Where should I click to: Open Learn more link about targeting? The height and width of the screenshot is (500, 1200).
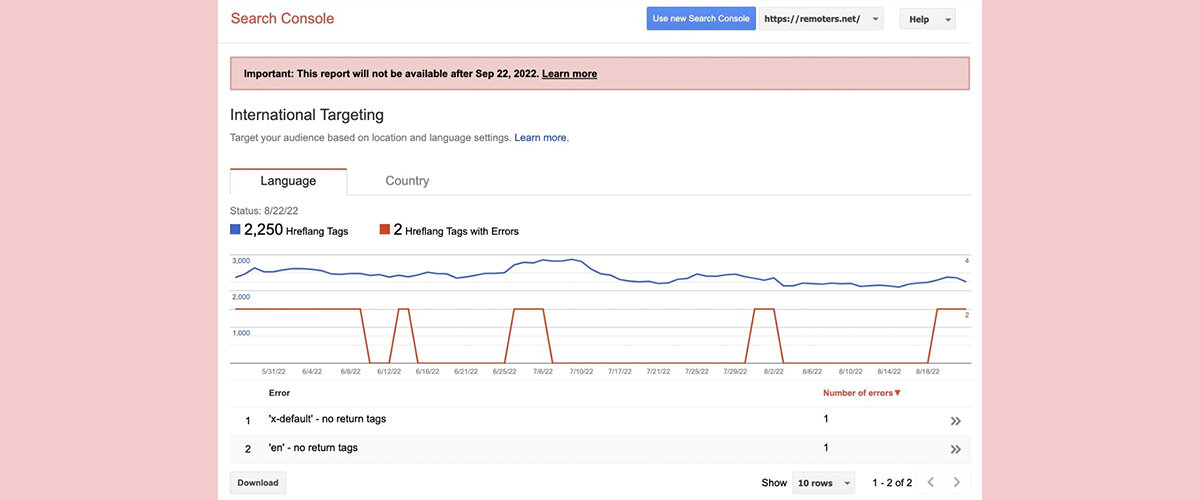[541, 137]
